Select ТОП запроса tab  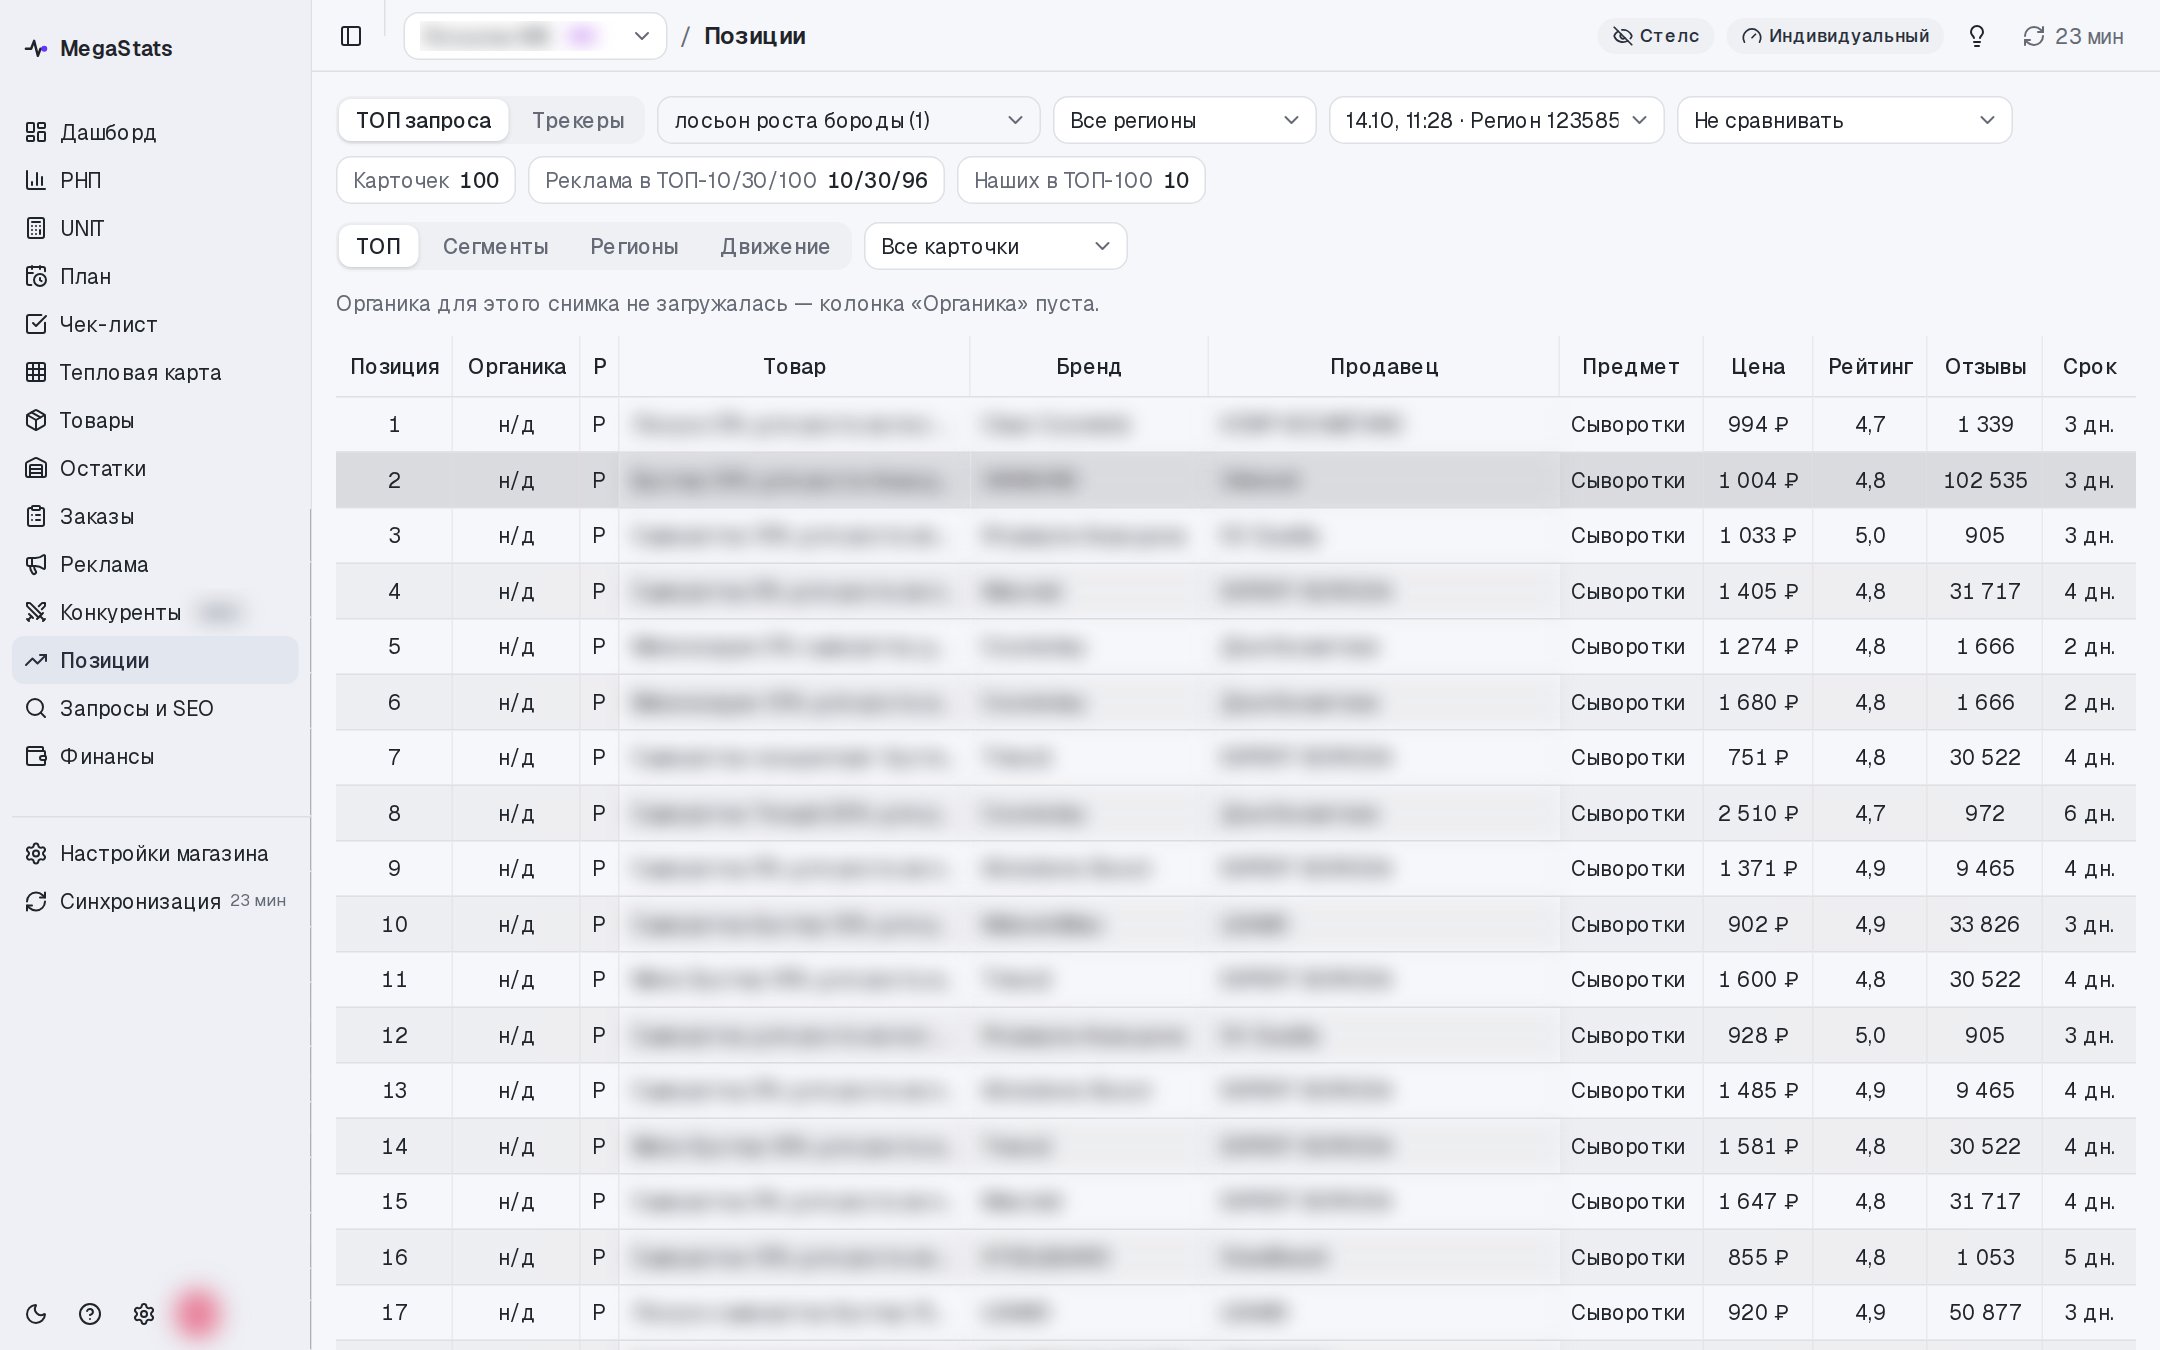point(423,120)
